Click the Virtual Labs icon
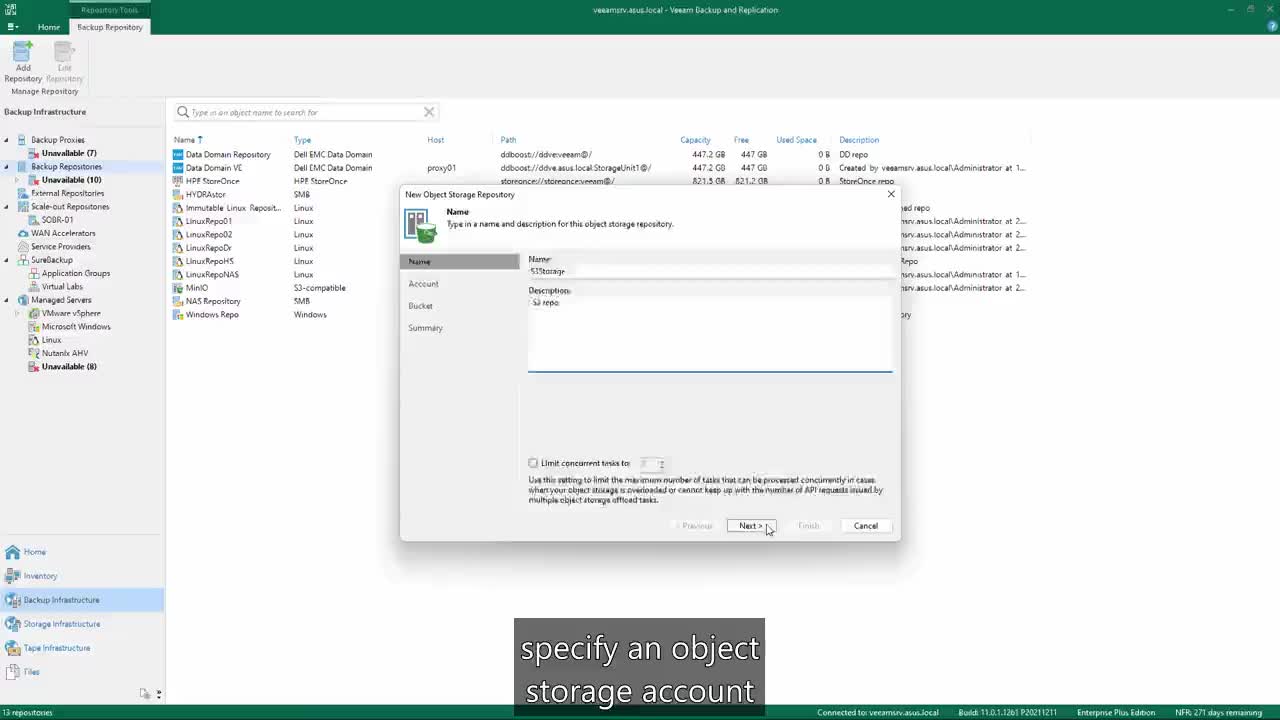The image size is (1280, 720). (33, 287)
